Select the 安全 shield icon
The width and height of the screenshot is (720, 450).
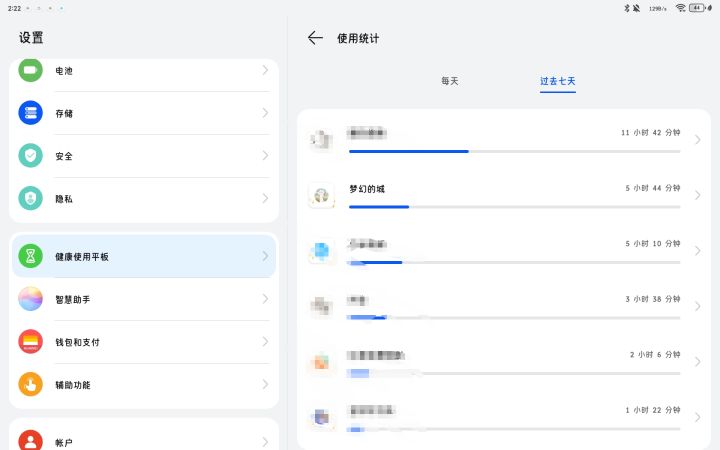pyautogui.click(x=31, y=156)
